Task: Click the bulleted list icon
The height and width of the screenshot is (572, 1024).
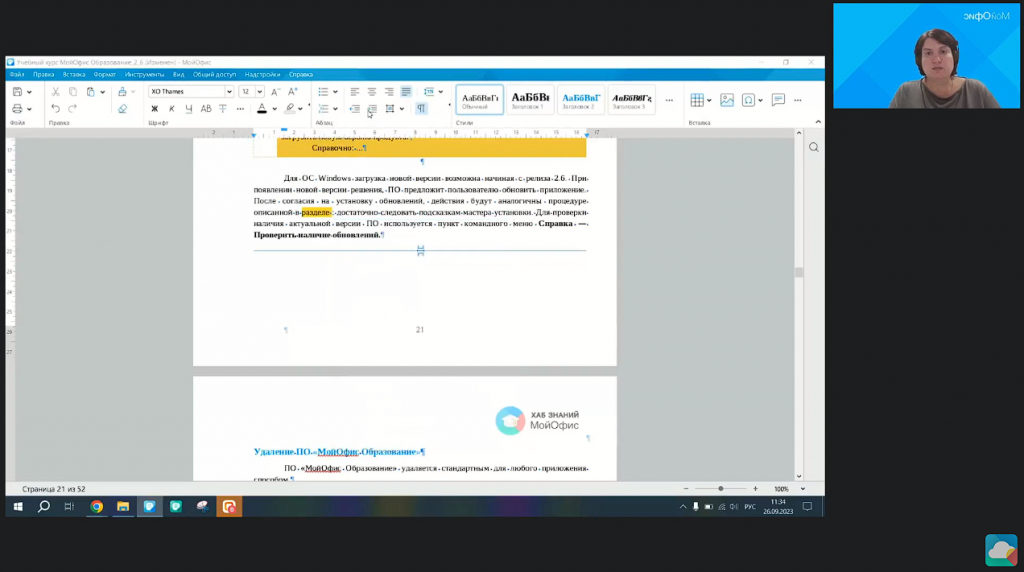Action: 323,92
